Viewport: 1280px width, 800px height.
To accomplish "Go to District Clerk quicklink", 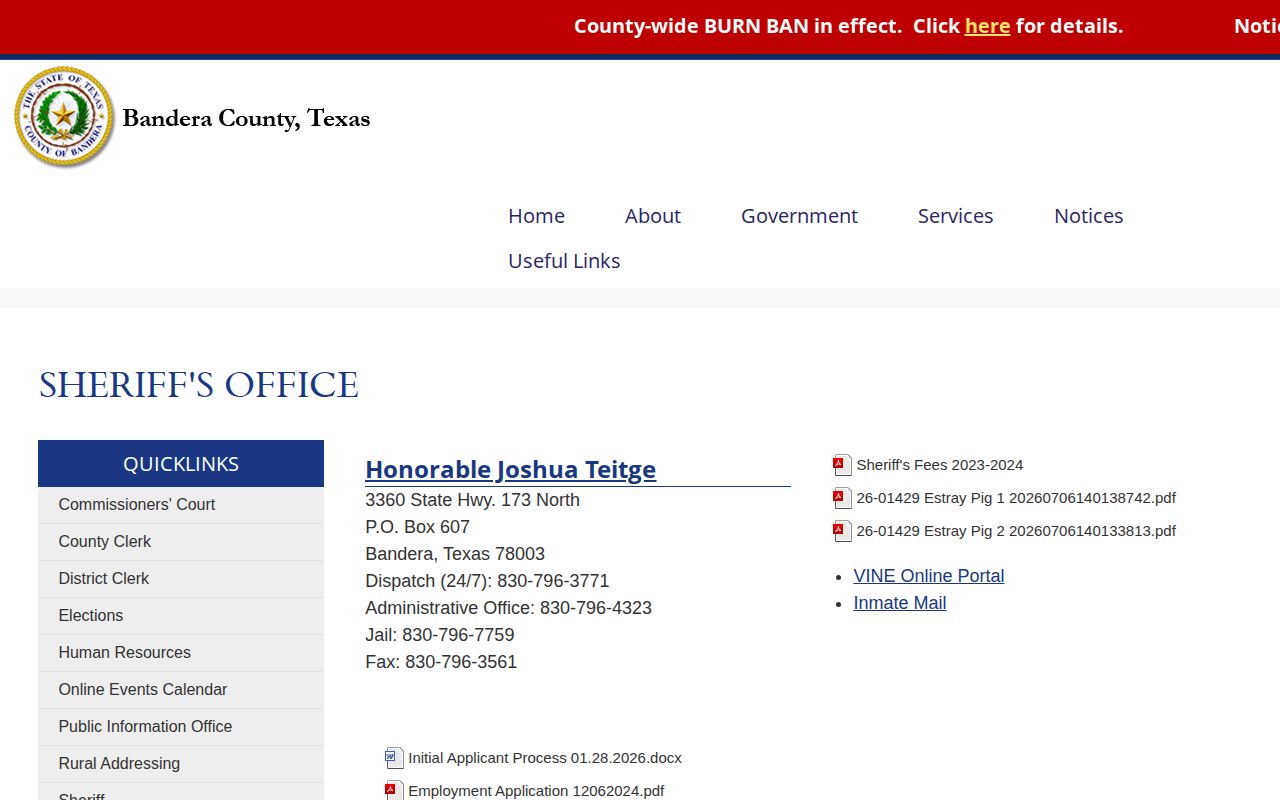I will point(181,579).
